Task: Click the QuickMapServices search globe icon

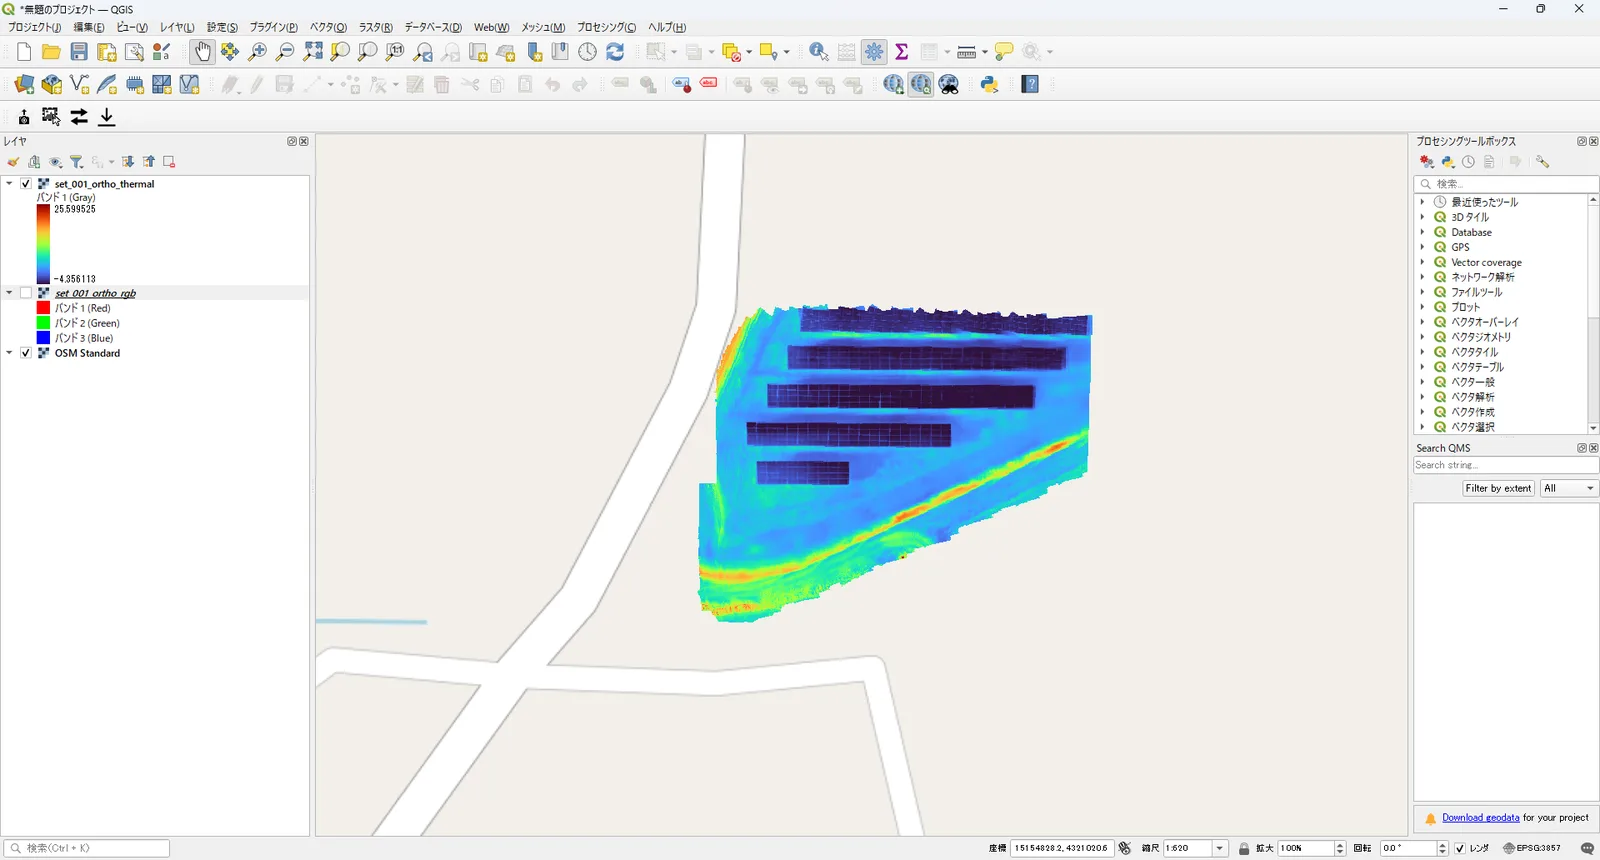Action: (921, 85)
